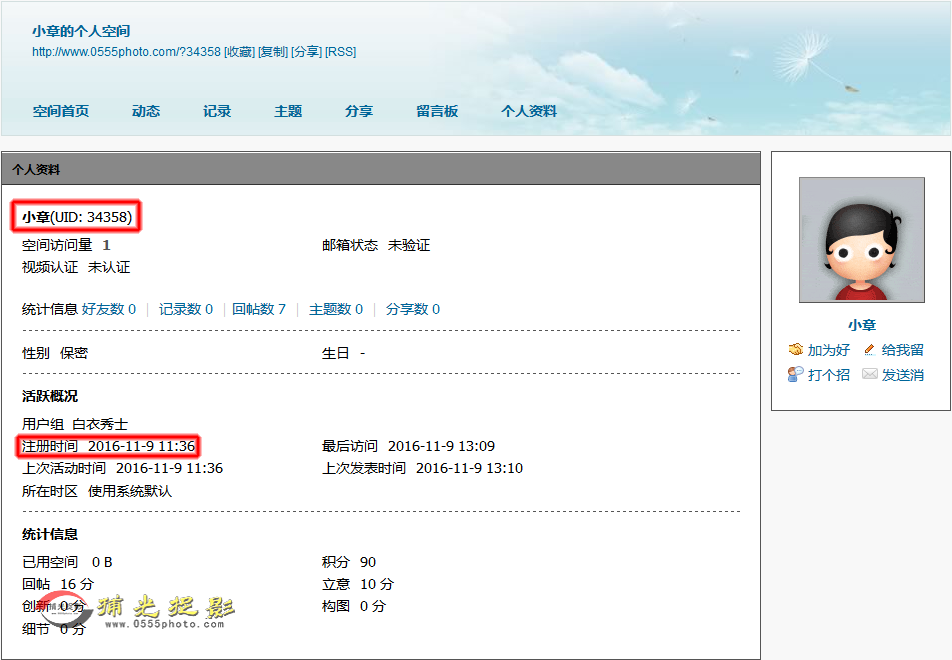Open the space URL 0555photo.com/?34358
The width and height of the screenshot is (952, 660).
[x=126, y=52]
